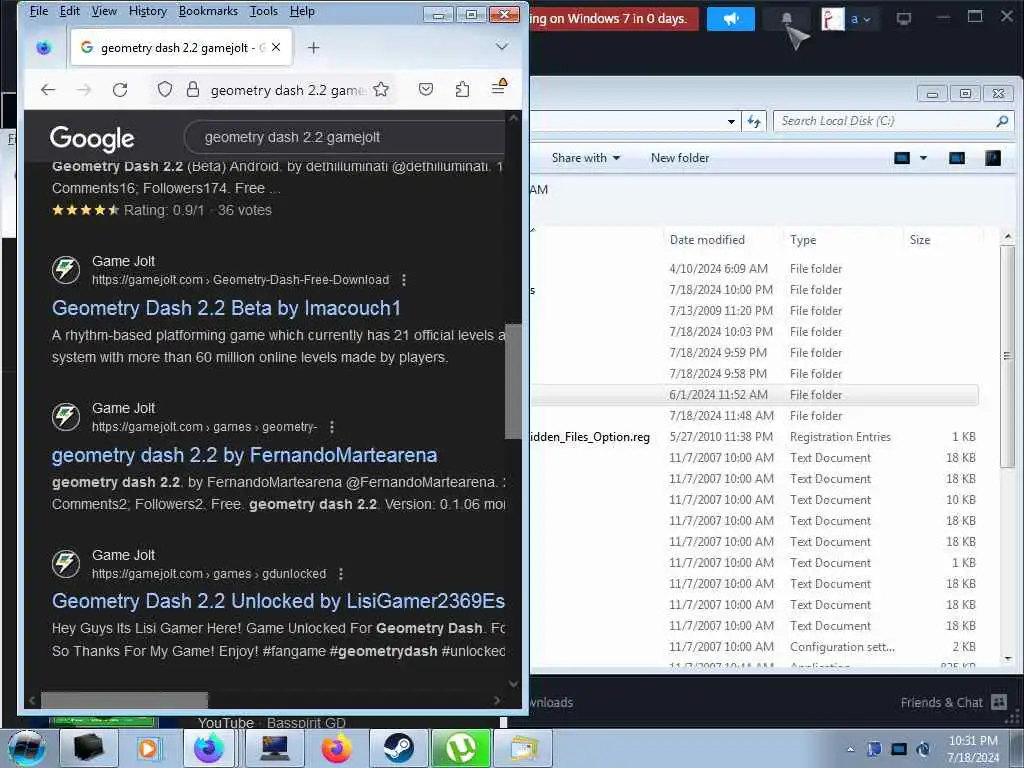
Task: Open the orange Firefox taskbar icon
Action: click(x=336, y=748)
